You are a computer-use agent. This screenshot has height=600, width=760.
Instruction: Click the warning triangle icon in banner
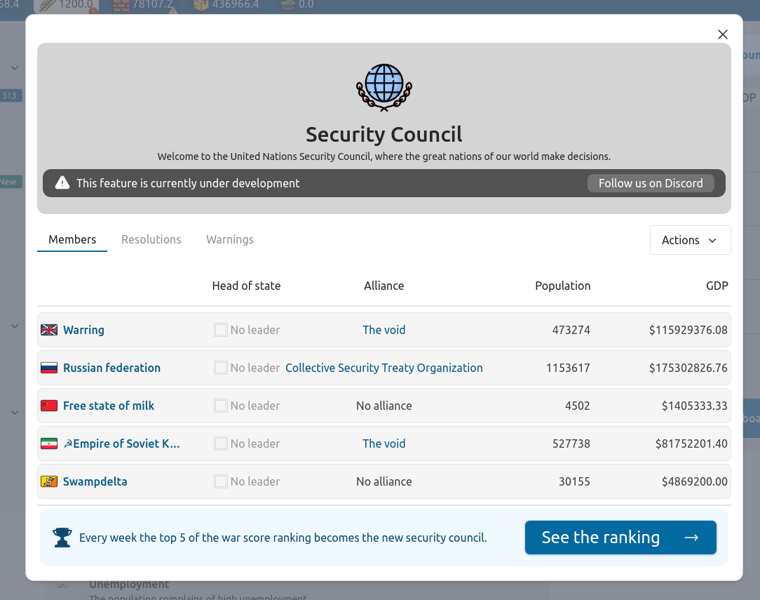click(62, 183)
